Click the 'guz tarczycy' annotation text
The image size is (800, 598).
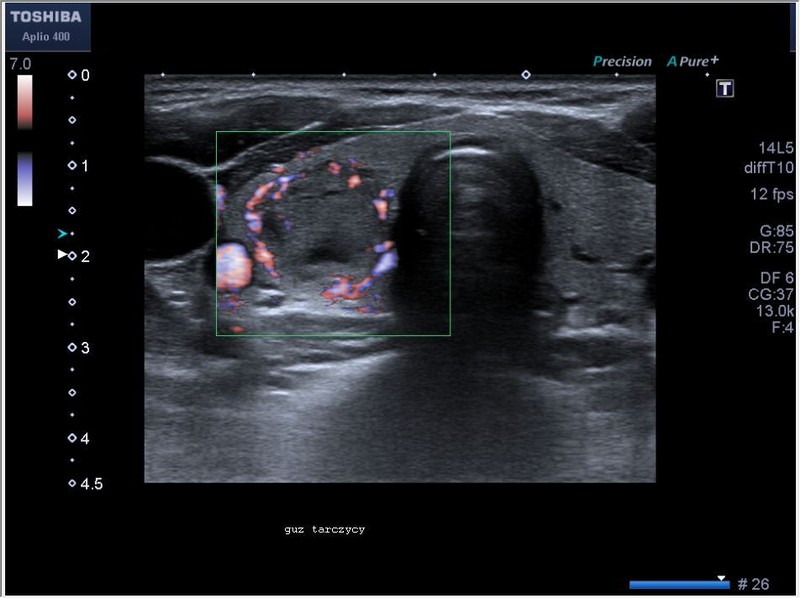[324, 530]
